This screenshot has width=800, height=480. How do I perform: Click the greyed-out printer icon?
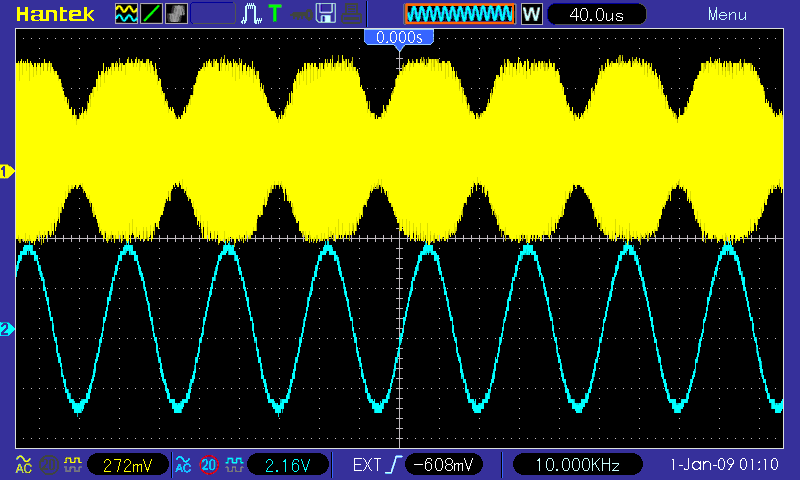click(x=351, y=14)
